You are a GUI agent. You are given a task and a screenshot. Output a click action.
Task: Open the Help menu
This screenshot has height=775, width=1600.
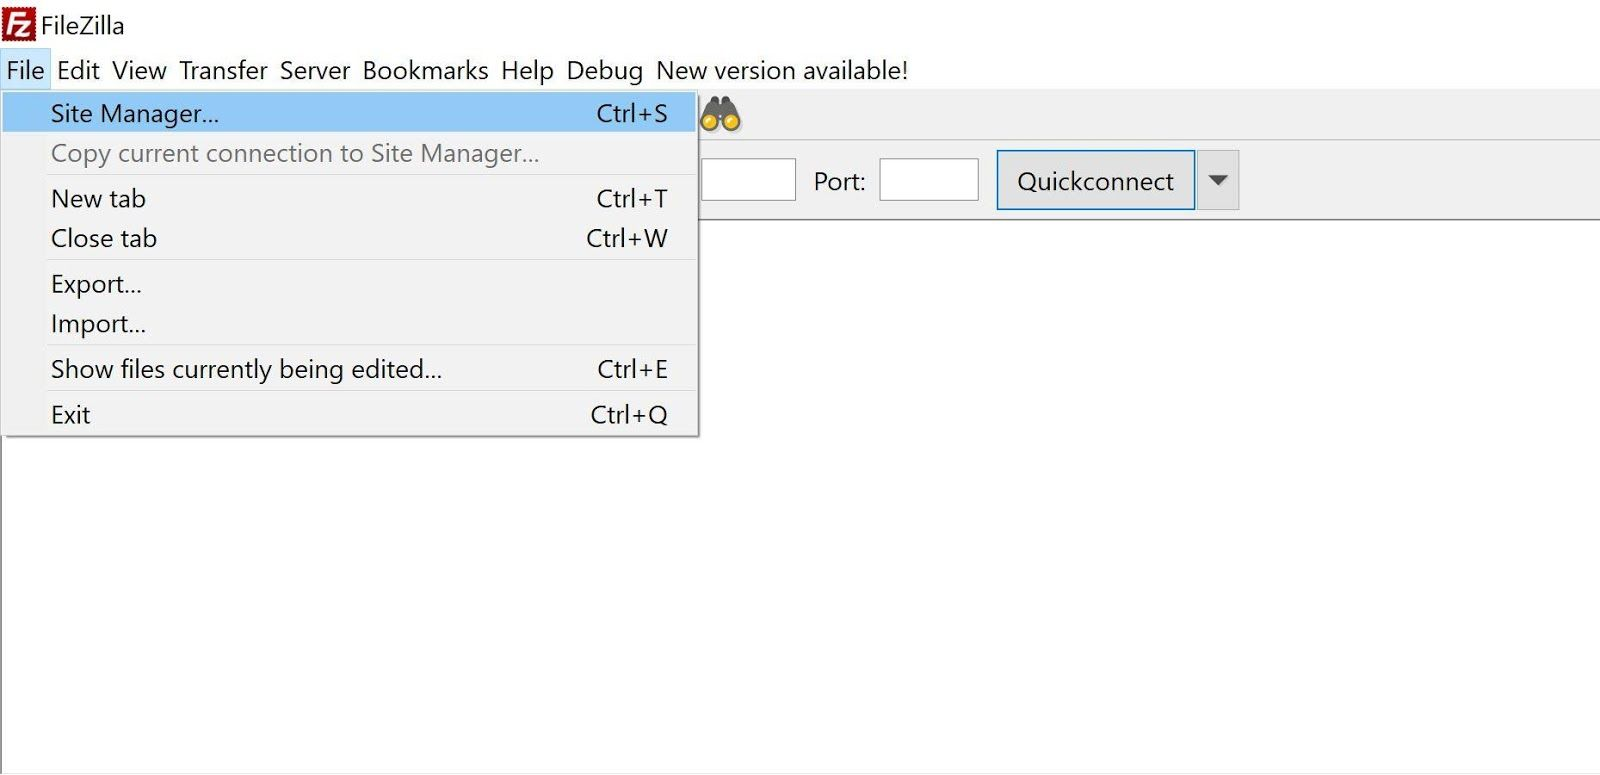click(x=527, y=70)
